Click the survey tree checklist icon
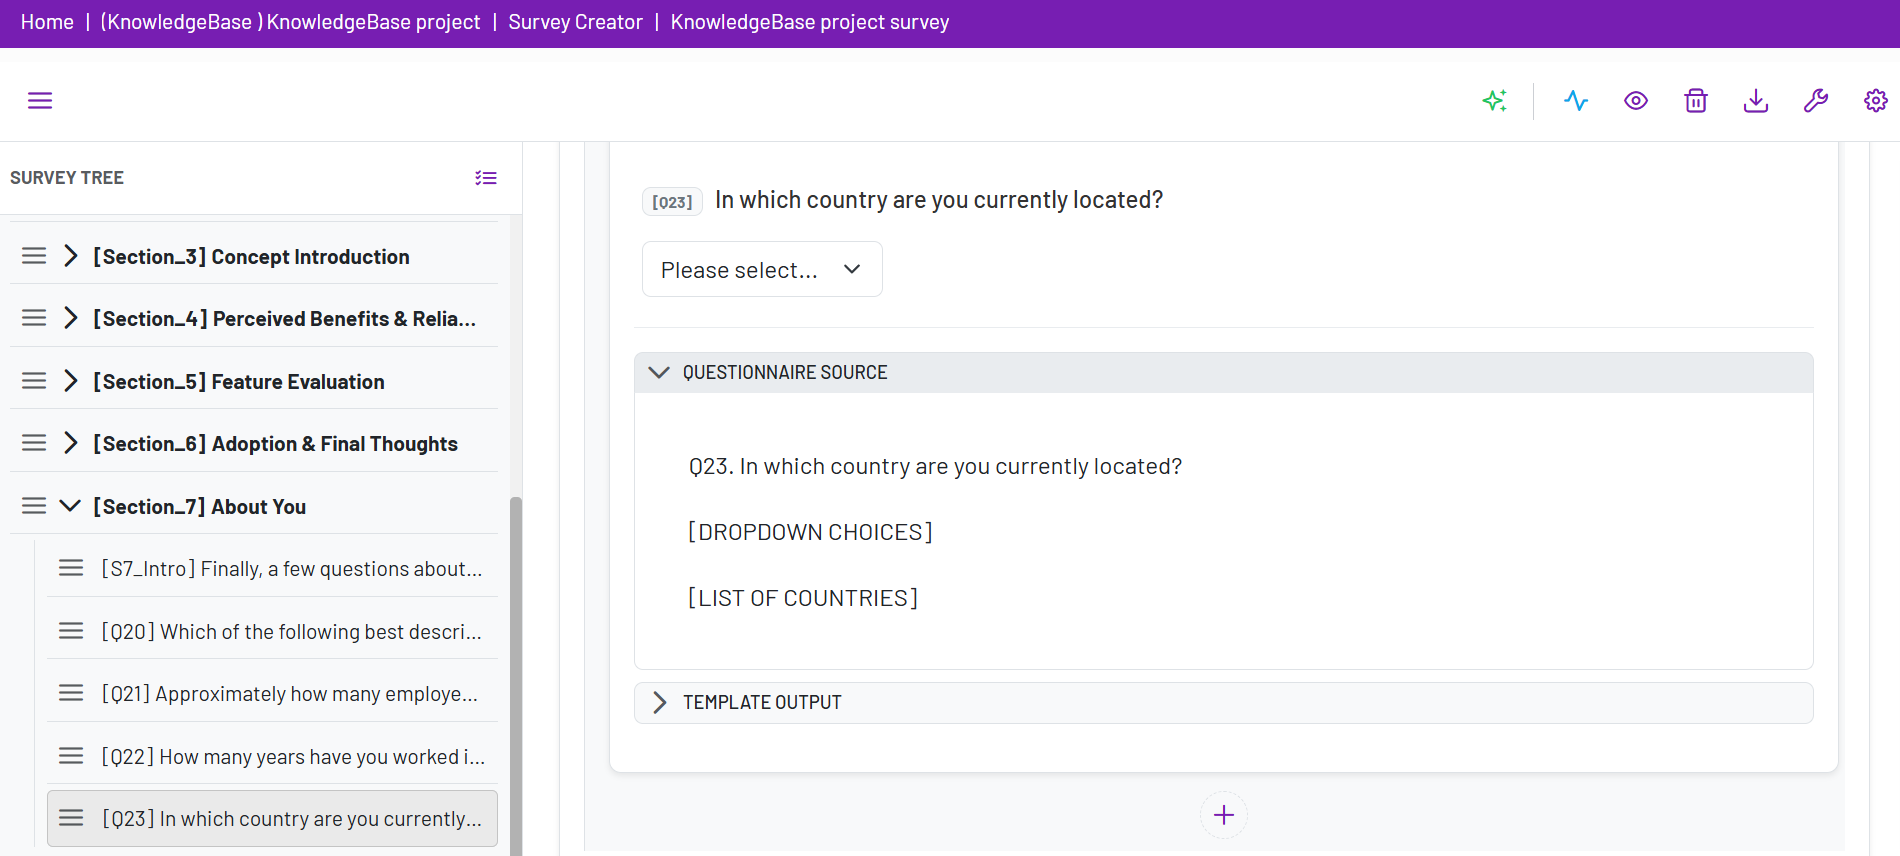This screenshot has height=856, width=1900. (486, 178)
